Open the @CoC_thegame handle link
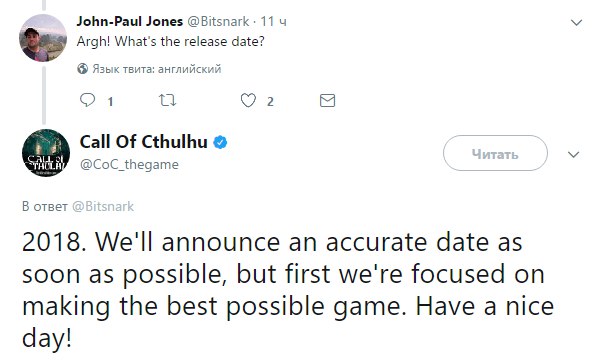The height and width of the screenshot is (361, 599). (129, 165)
